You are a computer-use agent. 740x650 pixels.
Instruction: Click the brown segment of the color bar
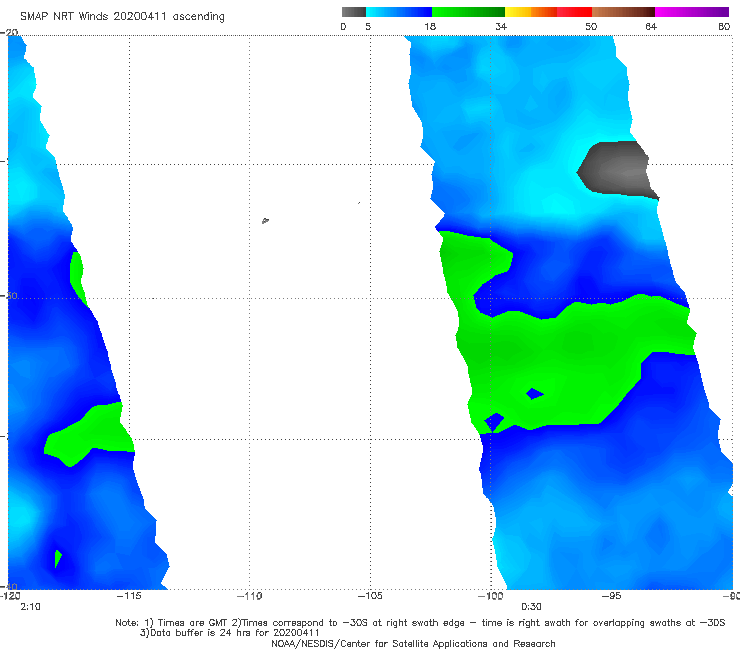(x=623, y=12)
